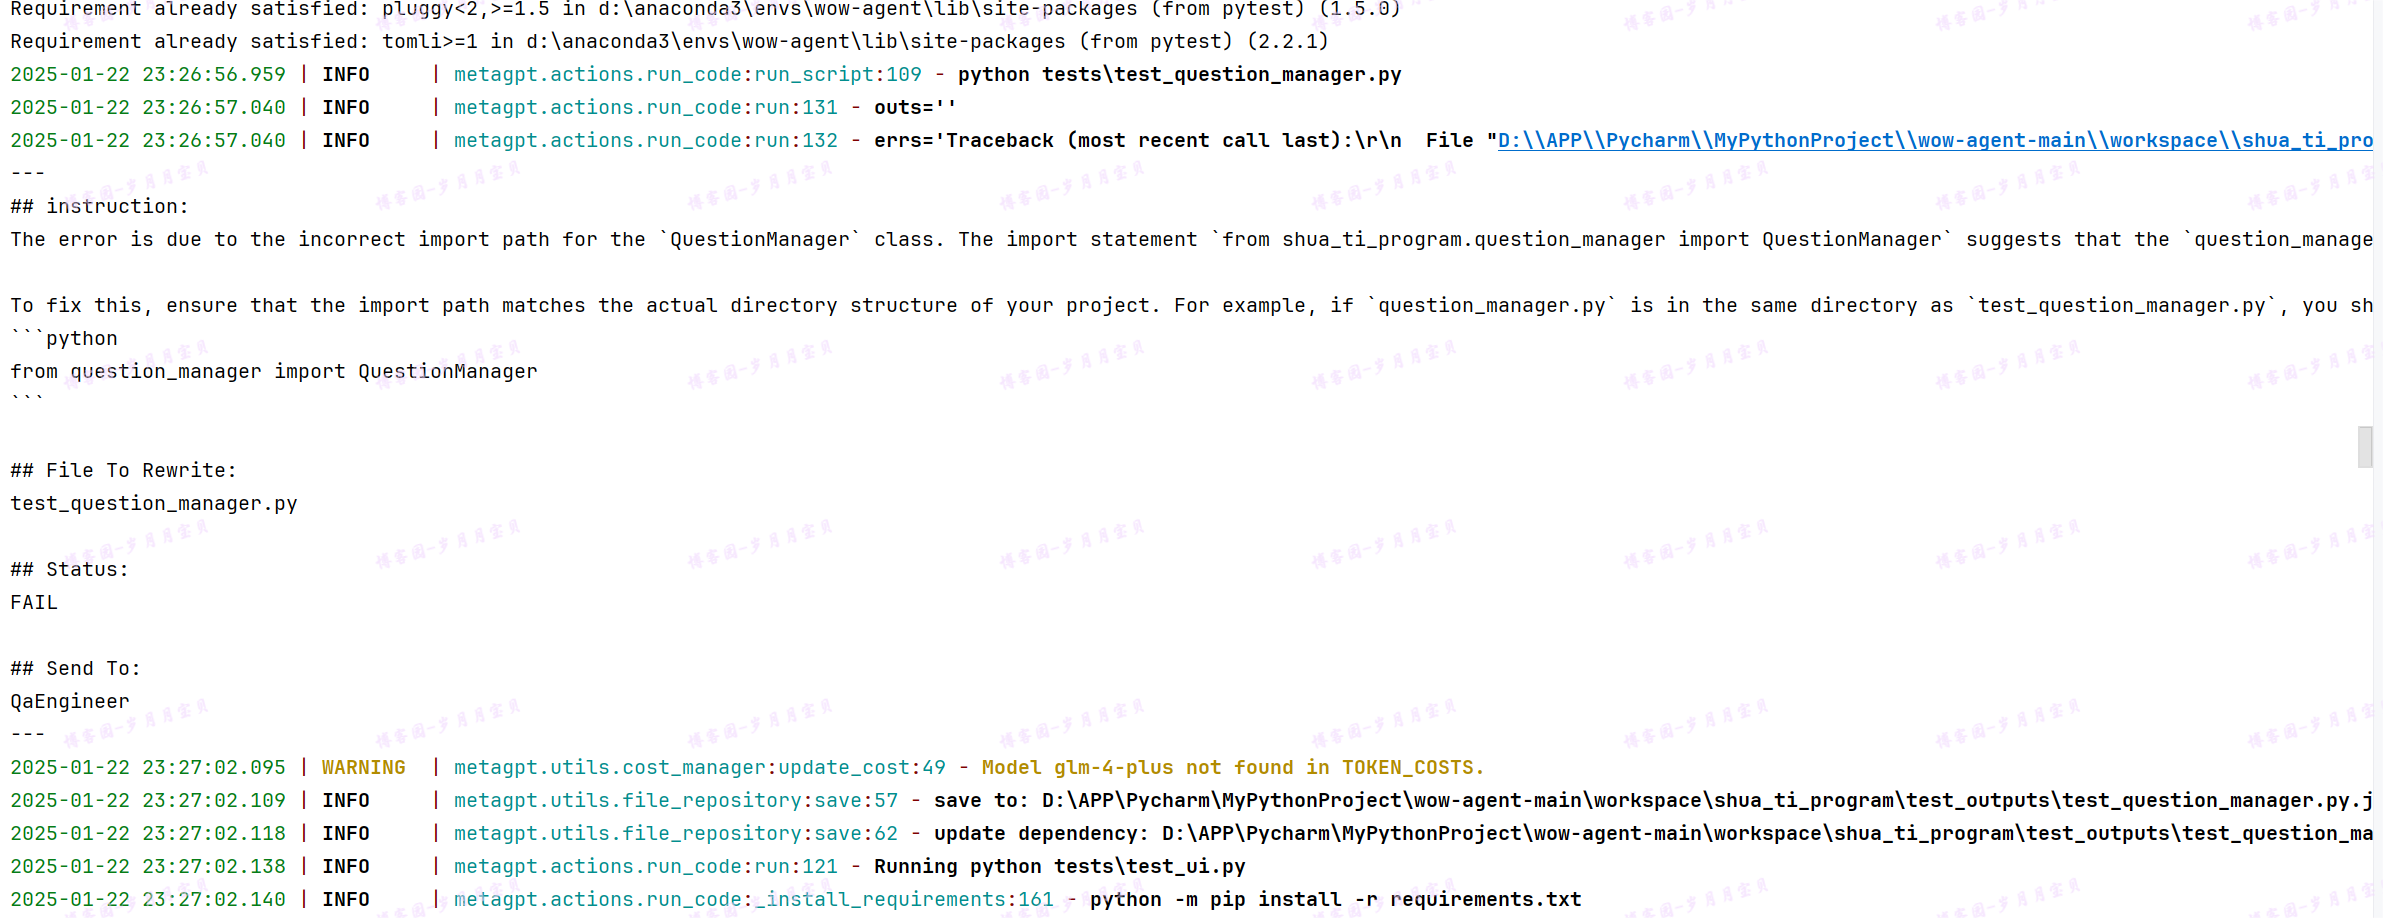Click the 'Requirement already satisfied: tomli>=1' line
The image size is (2383, 918).
point(669,42)
